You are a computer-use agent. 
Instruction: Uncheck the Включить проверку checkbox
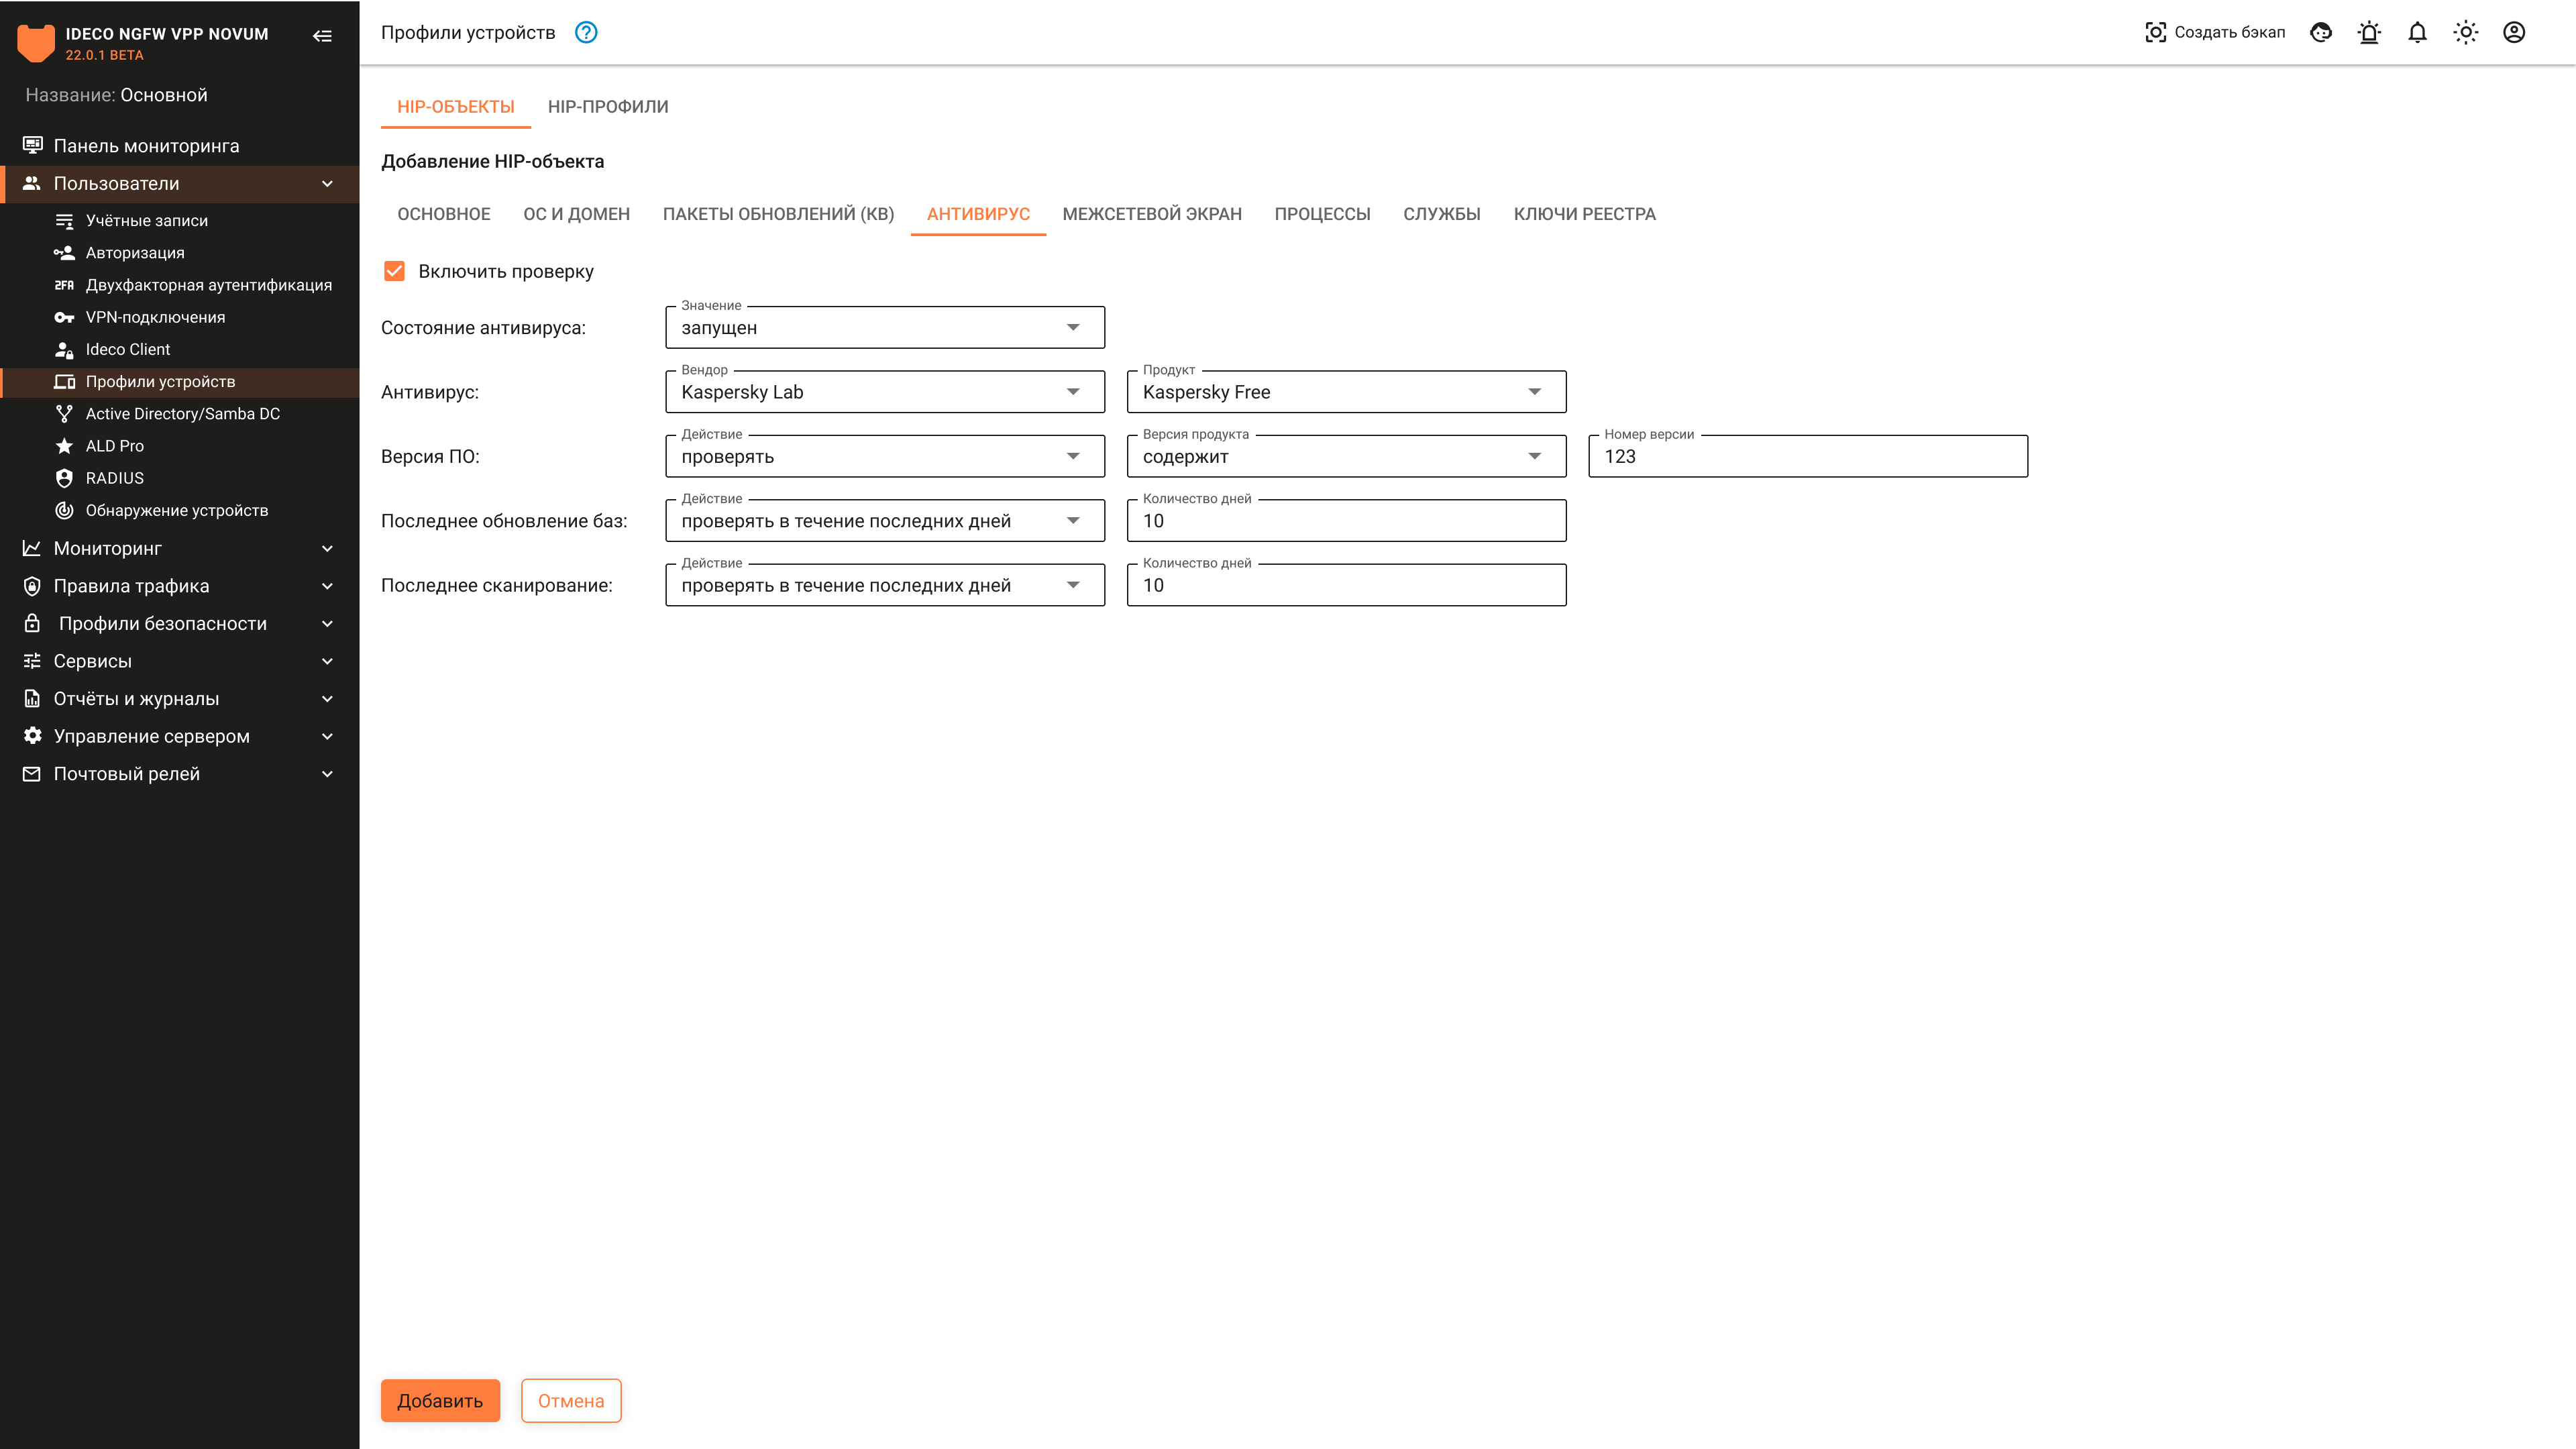(394, 271)
